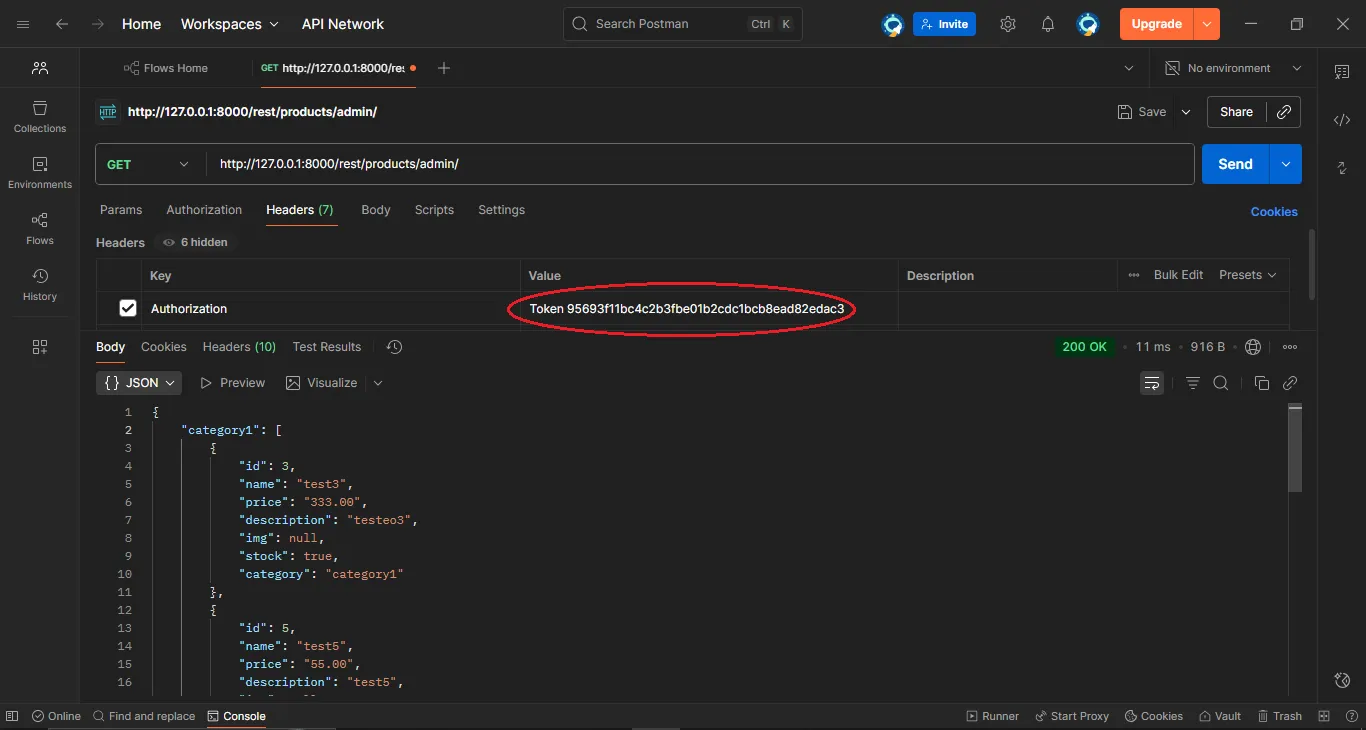
Task: Open the Collections sidebar panel
Action: [x=39, y=117]
